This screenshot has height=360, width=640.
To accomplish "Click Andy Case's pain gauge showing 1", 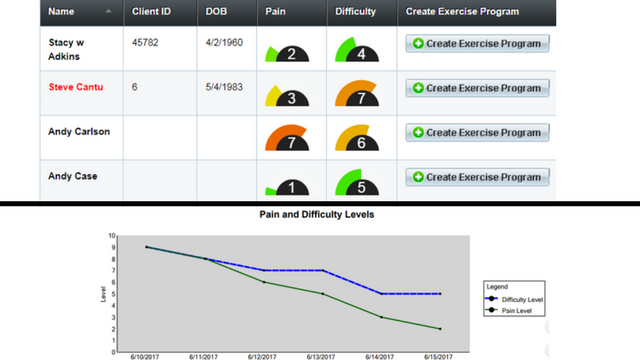I will point(287,187).
